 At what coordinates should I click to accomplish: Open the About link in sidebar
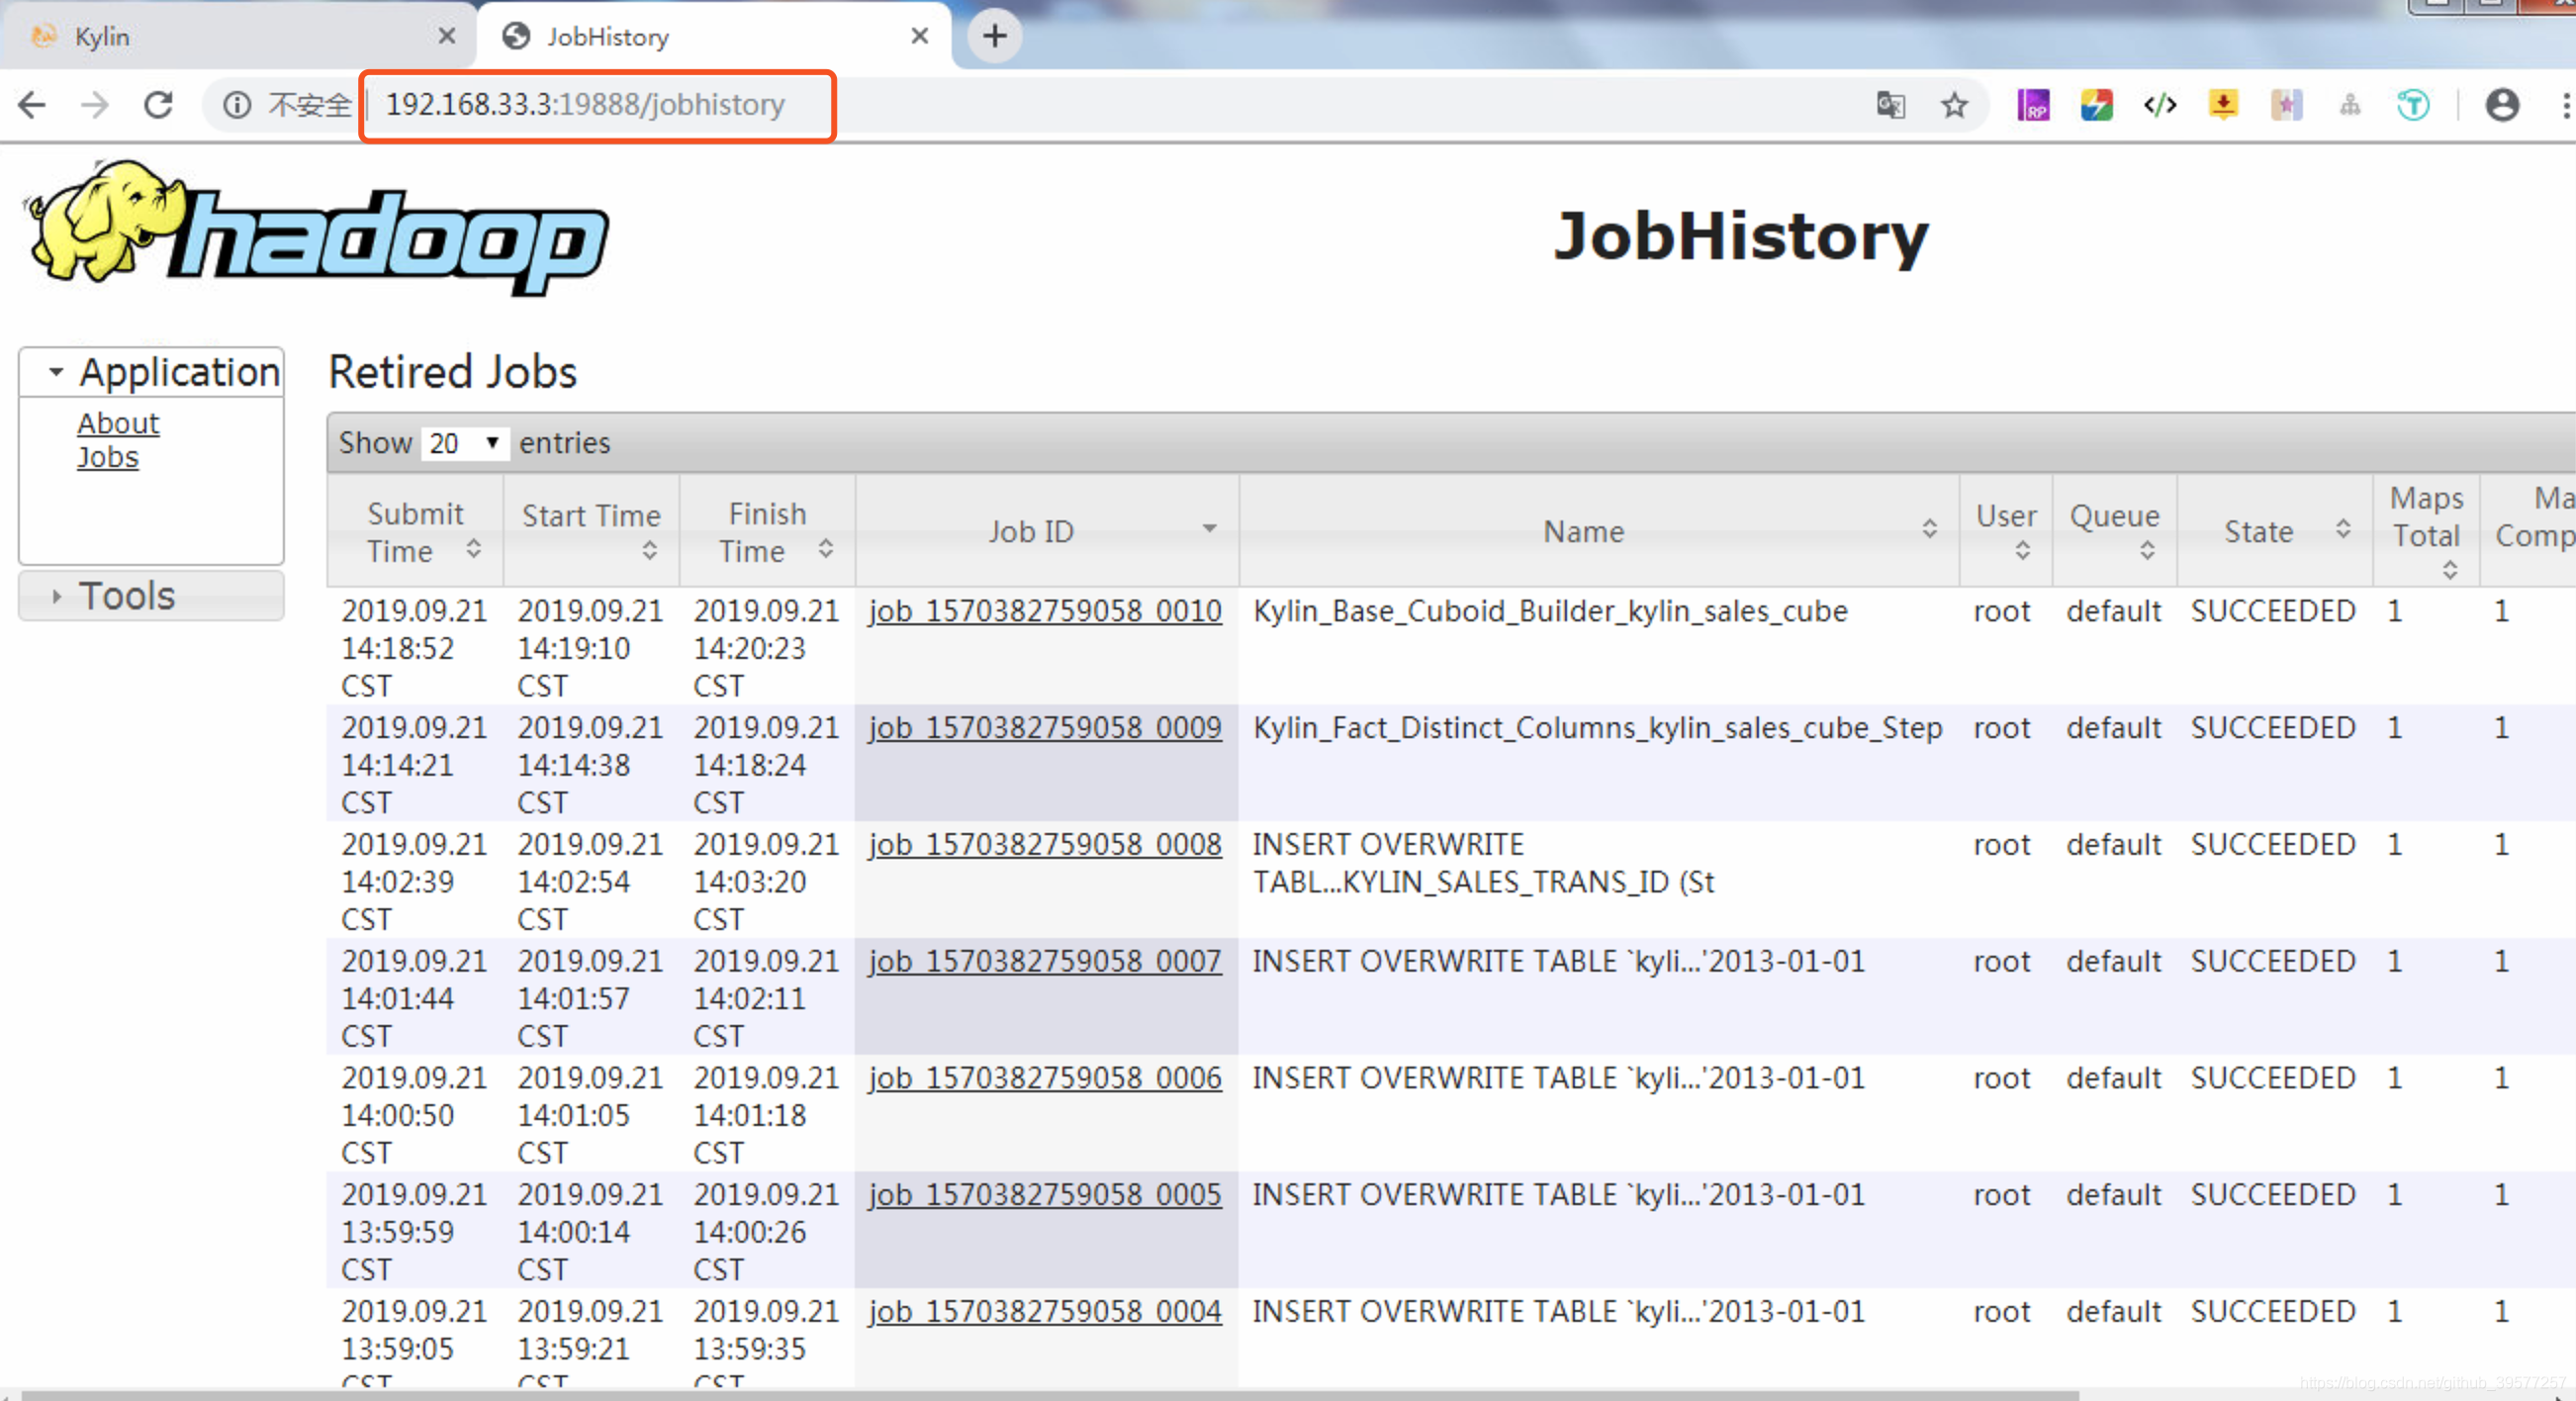[x=118, y=423]
